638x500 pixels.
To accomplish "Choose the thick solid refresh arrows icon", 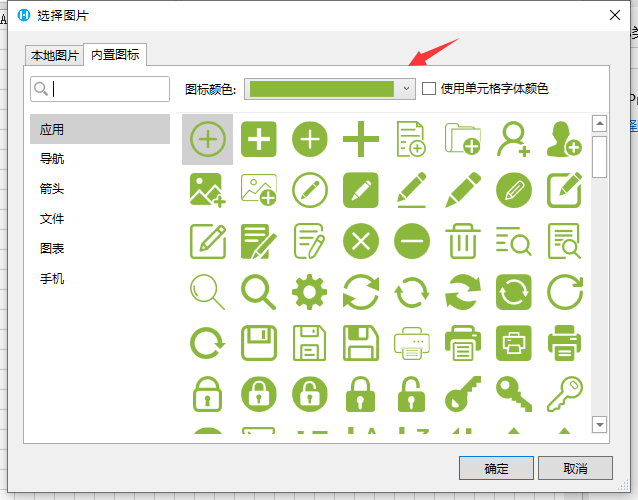I will 463,292.
